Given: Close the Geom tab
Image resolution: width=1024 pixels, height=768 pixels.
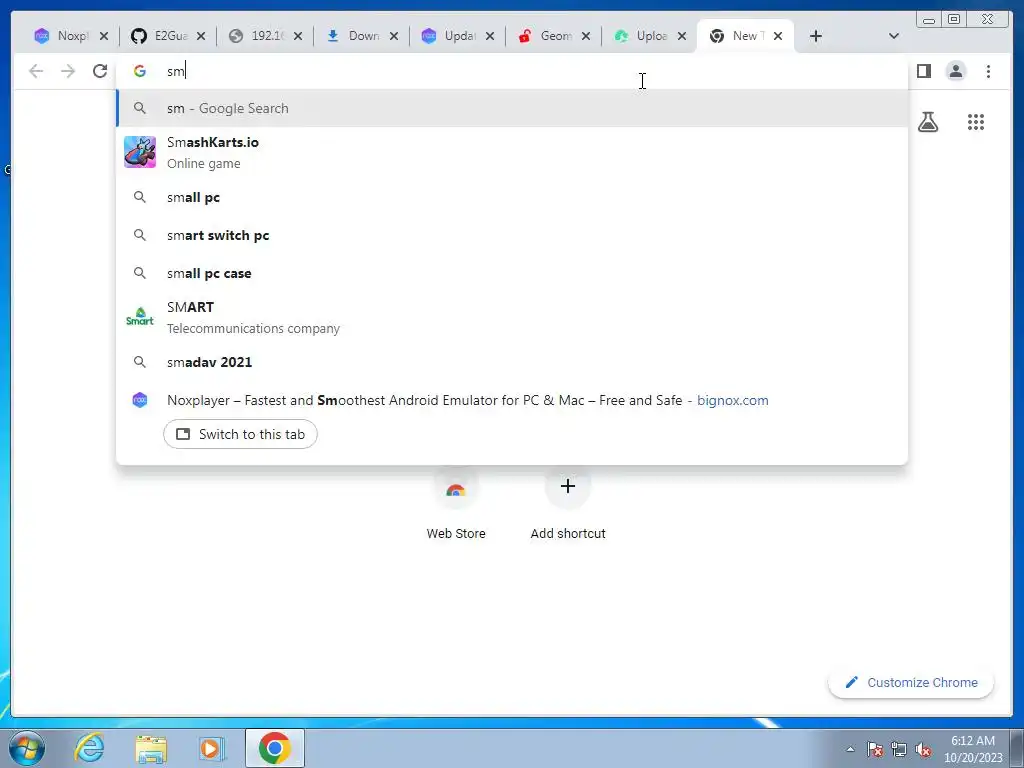Looking at the screenshot, I should pyautogui.click(x=586, y=36).
